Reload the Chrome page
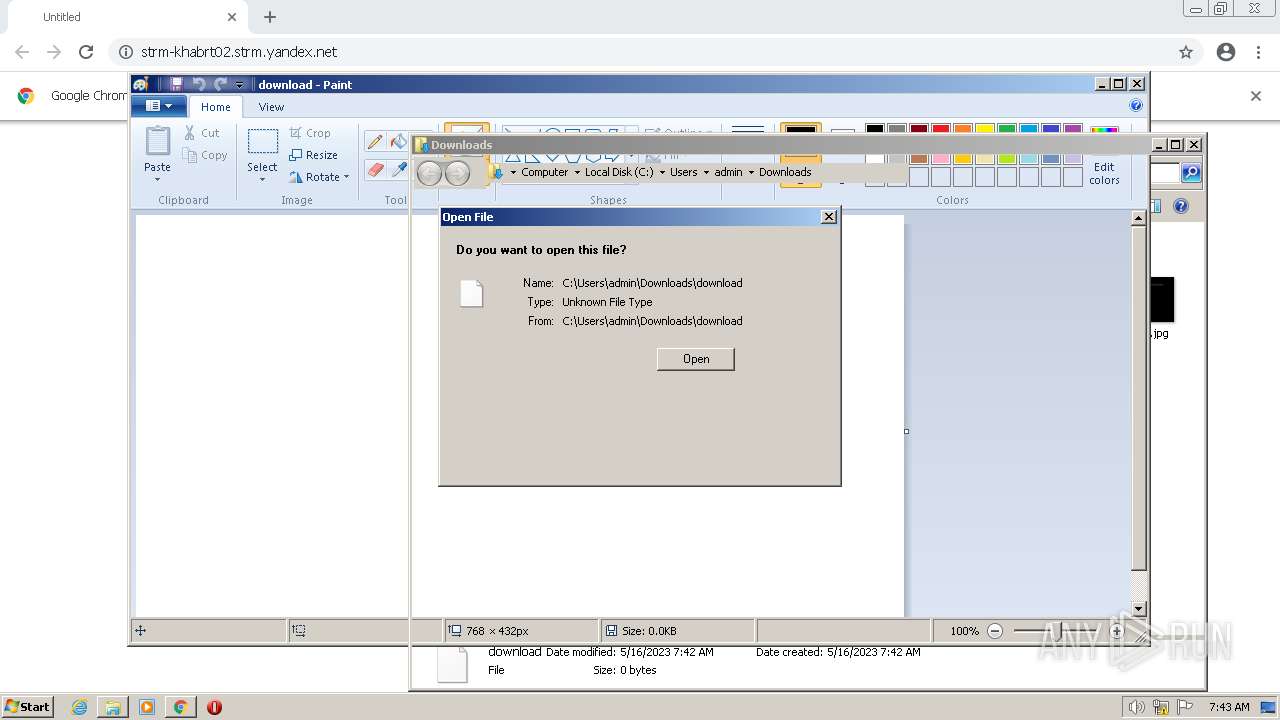The height and width of the screenshot is (720, 1280). (x=86, y=52)
